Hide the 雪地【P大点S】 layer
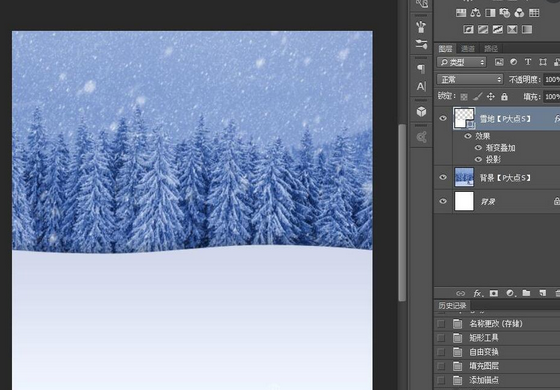The height and width of the screenshot is (390, 560). [x=443, y=118]
